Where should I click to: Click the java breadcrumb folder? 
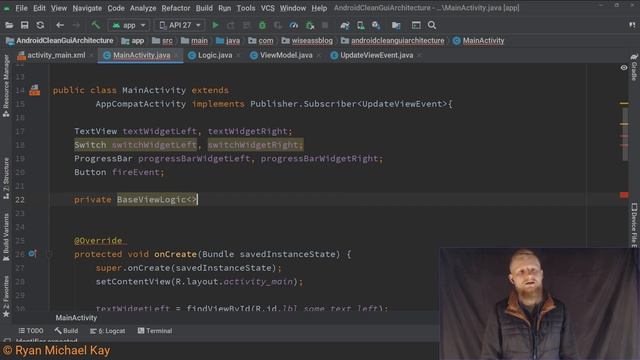[228, 40]
